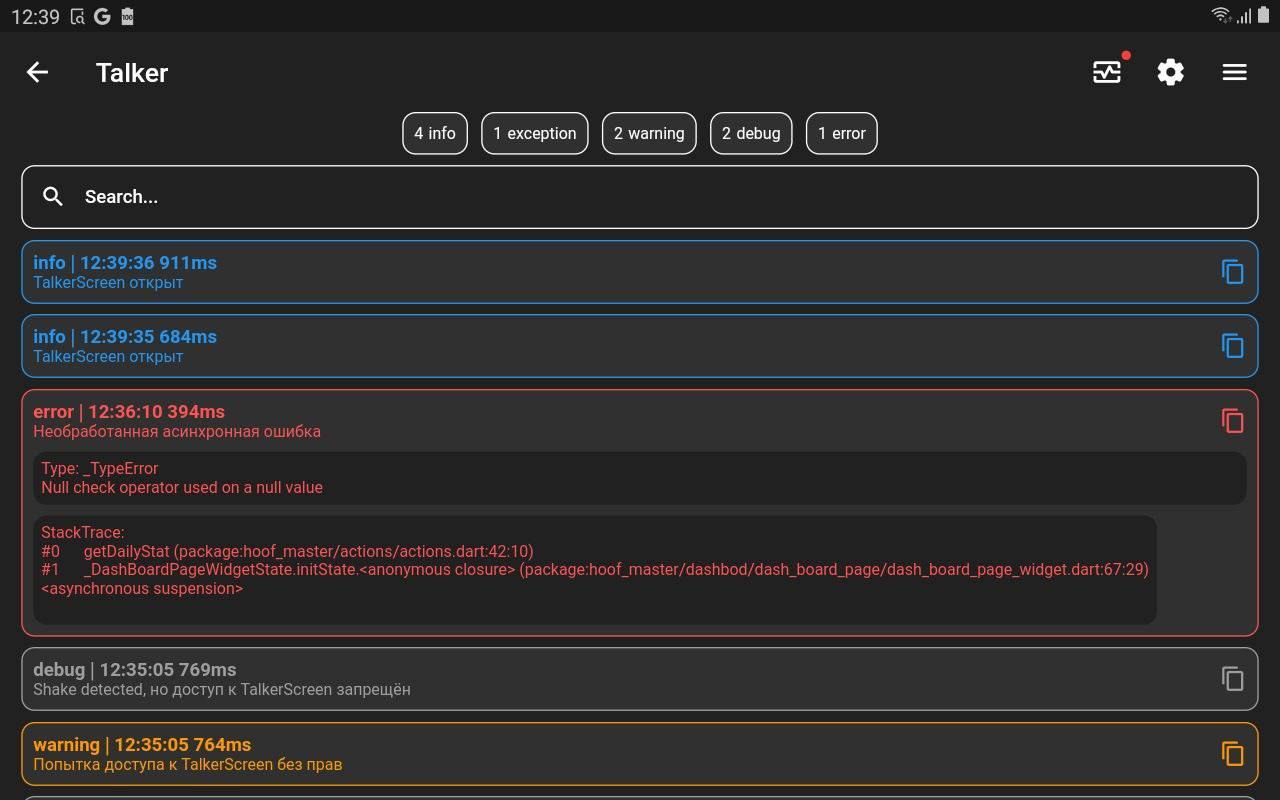Screen dimensions: 1280x800
Task: Toggle the "2 warning" filter chip
Action: (649, 134)
